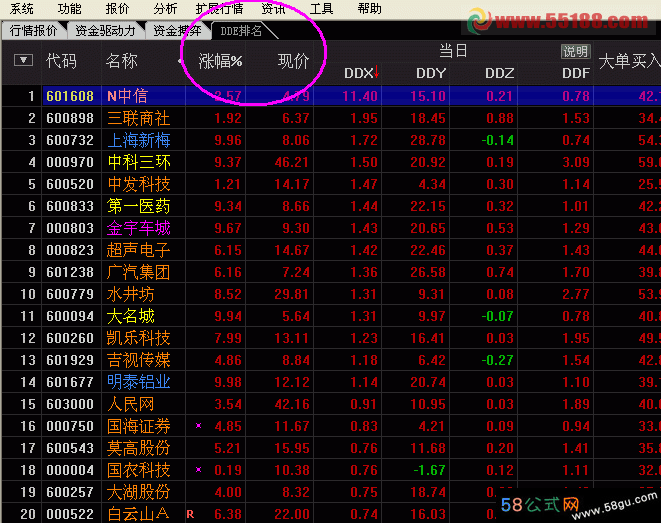661x523 pixels.
Task: Select stock 上海新梅
Action: coord(139,140)
